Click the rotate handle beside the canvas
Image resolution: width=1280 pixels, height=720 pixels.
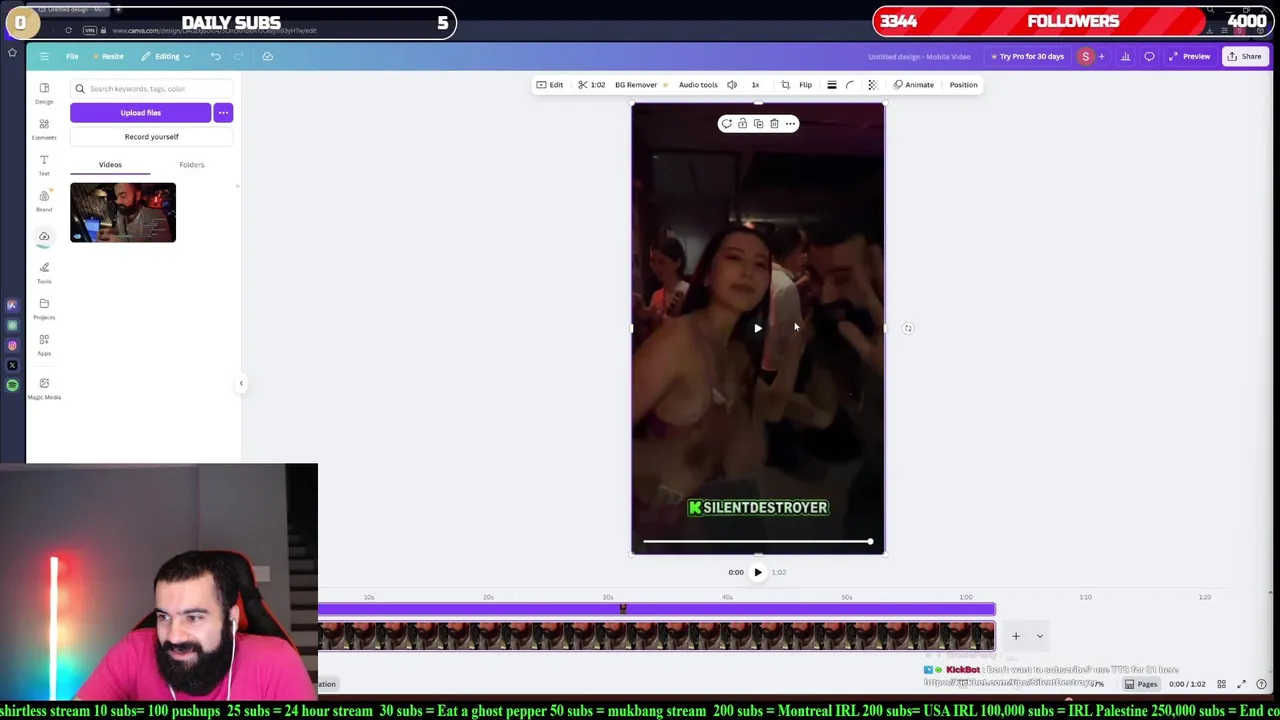[908, 328]
